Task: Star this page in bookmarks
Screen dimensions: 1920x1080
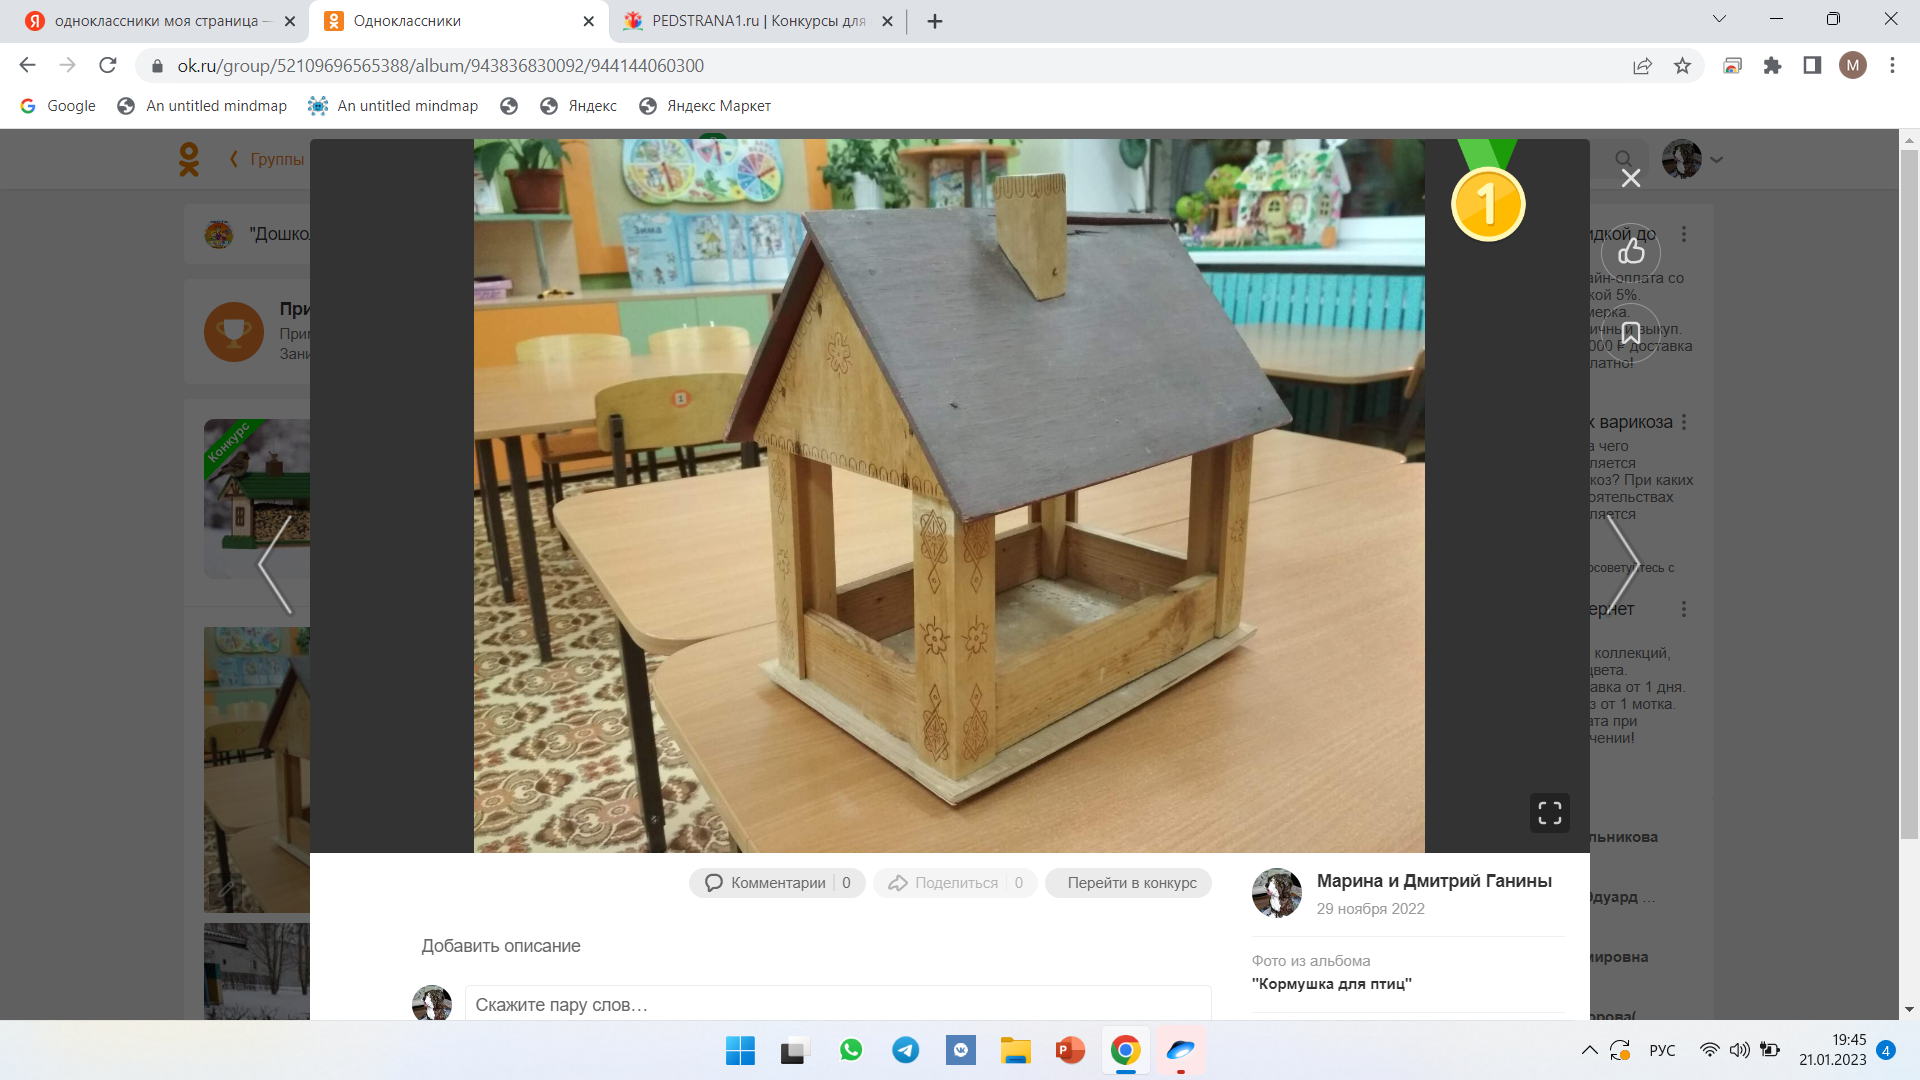Action: (x=1682, y=66)
